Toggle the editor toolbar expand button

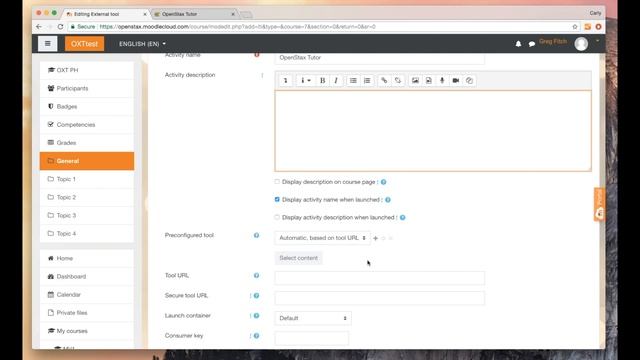click(285, 80)
